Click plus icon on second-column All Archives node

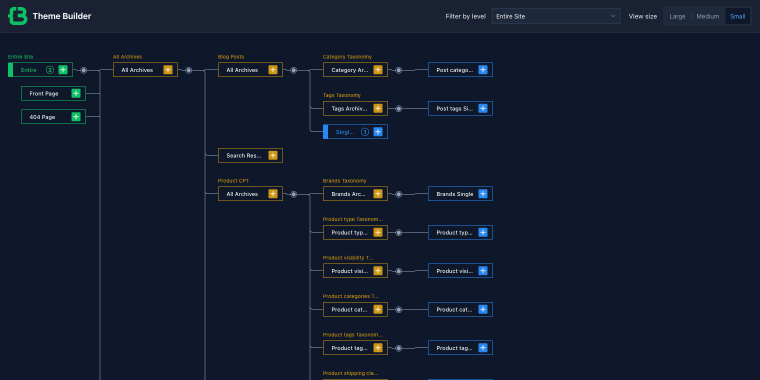click(x=168, y=70)
